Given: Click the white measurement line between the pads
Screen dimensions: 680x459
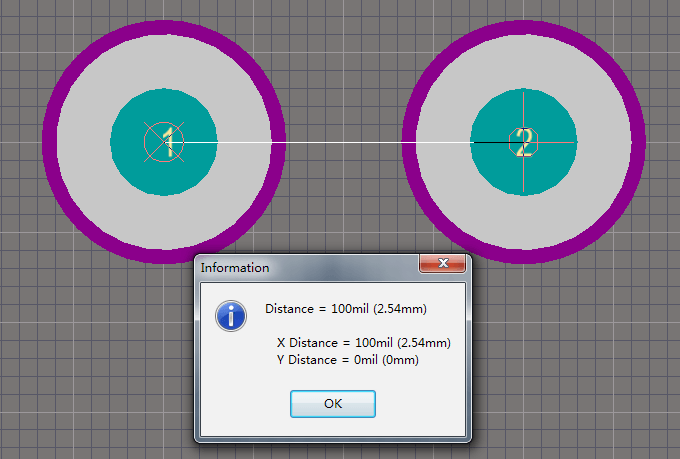Looking at the screenshot, I should tap(340, 142).
